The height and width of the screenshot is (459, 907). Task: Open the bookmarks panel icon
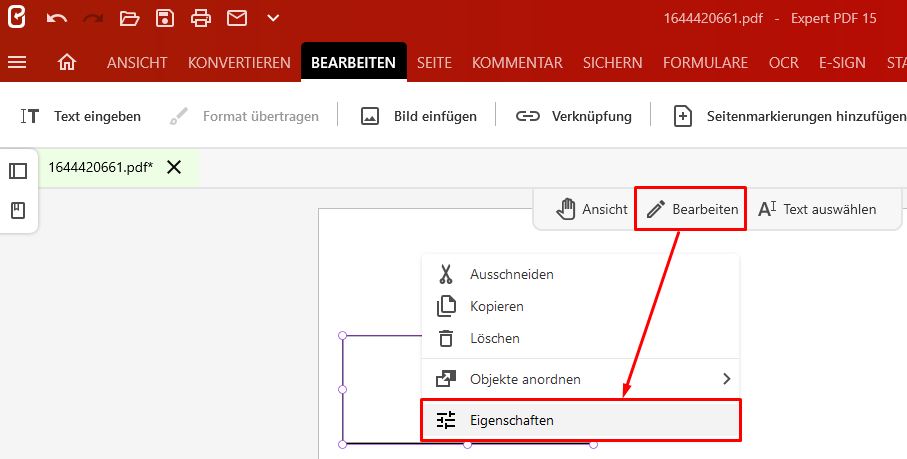pyautogui.click(x=18, y=210)
